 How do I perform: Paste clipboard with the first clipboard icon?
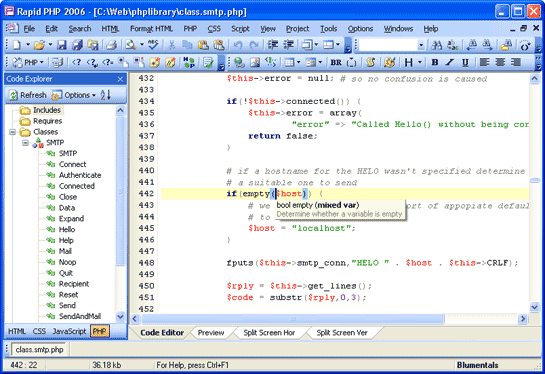(x=203, y=45)
